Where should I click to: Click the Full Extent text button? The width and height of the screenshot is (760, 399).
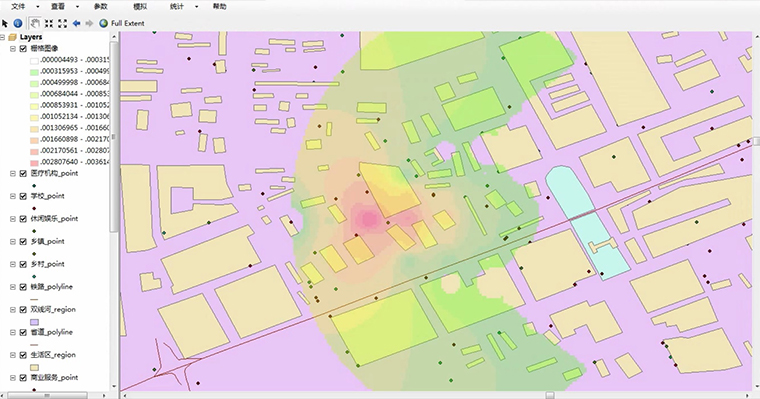point(127,23)
